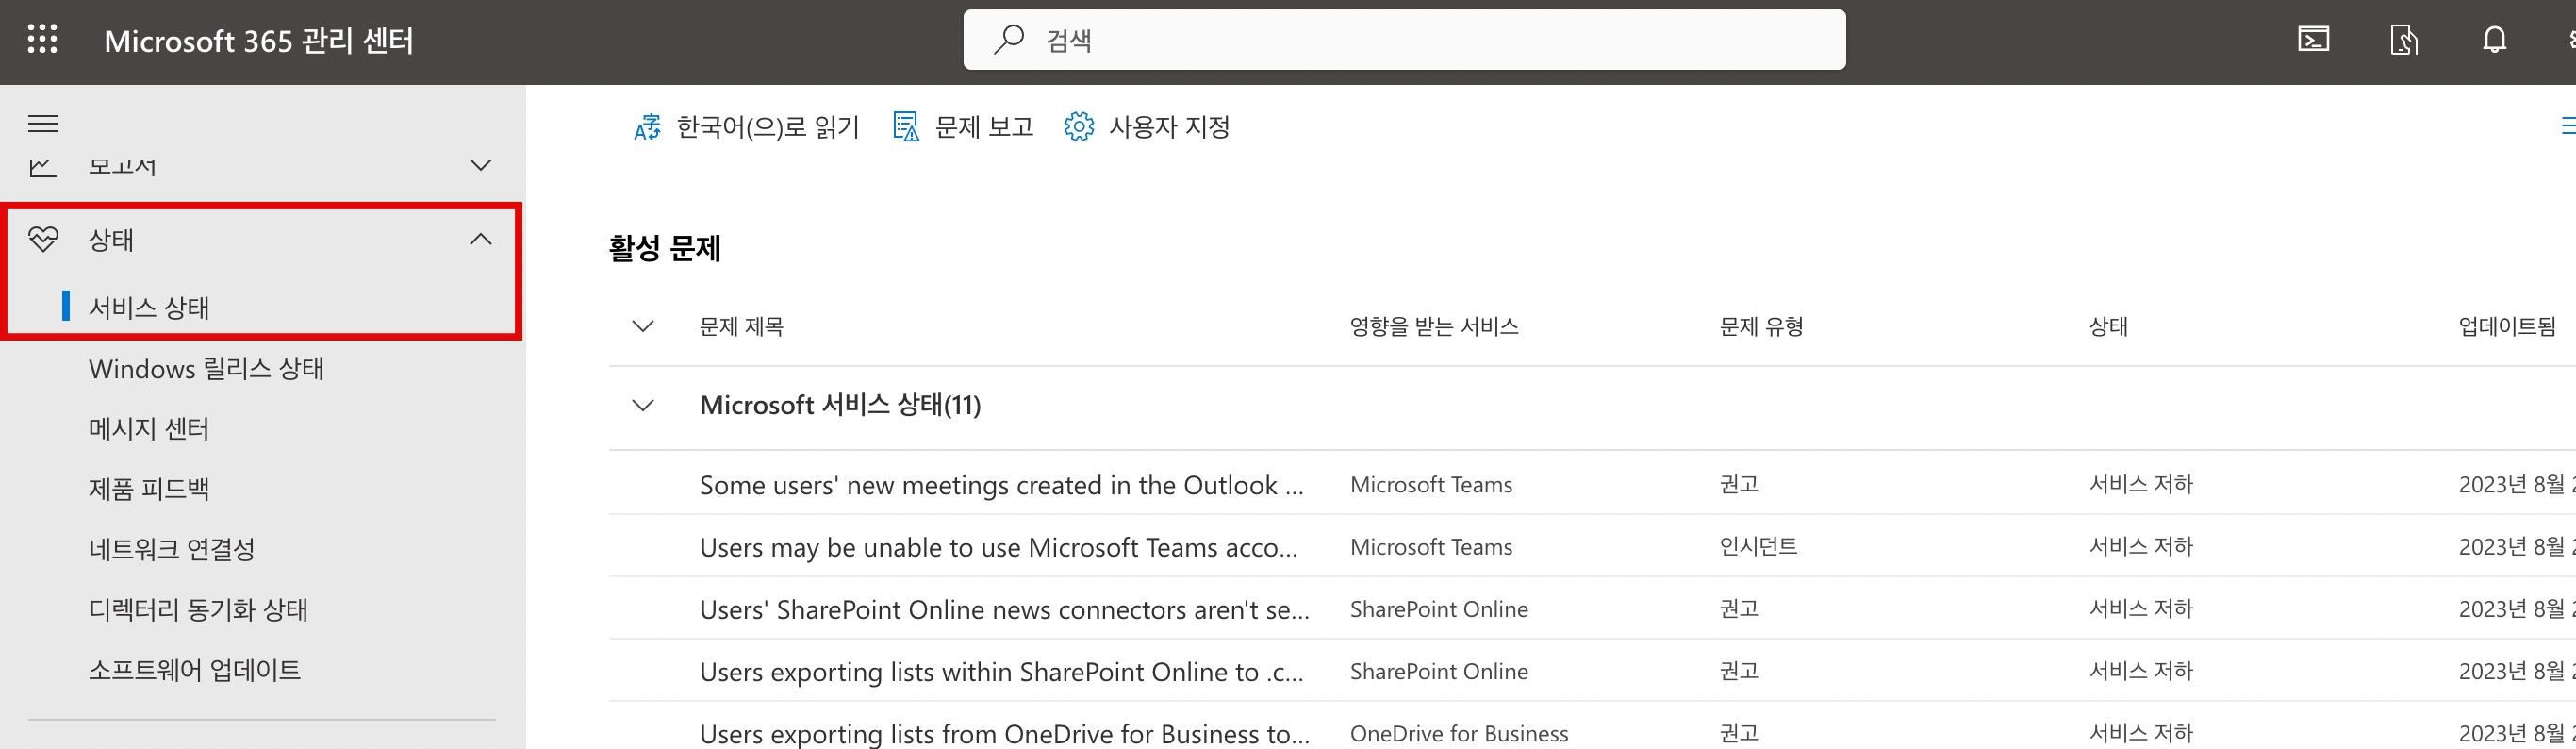Select 서비스 상태 in the sidebar
The height and width of the screenshot is (749, 2576).
149,307
